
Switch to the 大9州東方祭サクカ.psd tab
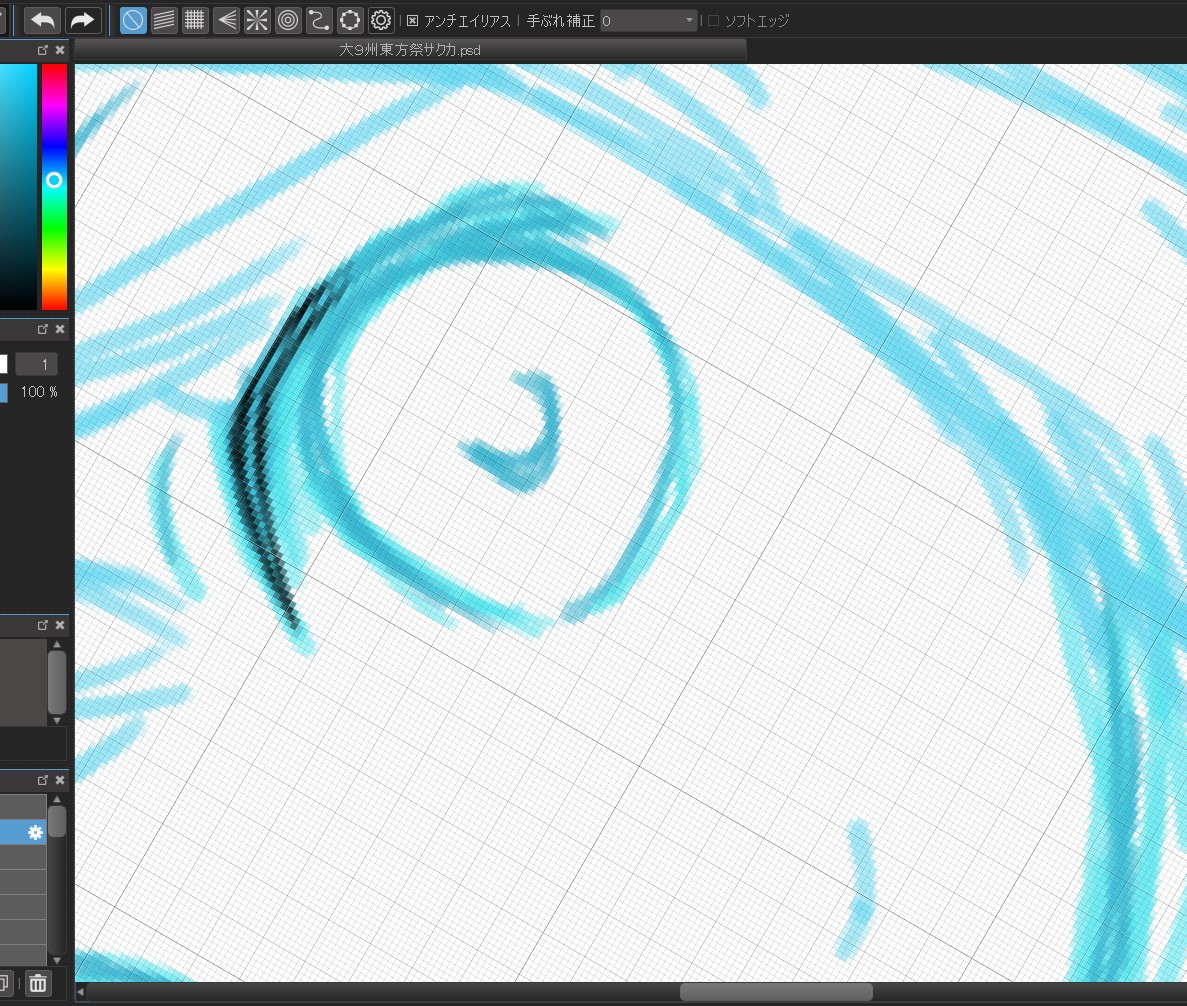click(410, 50)
